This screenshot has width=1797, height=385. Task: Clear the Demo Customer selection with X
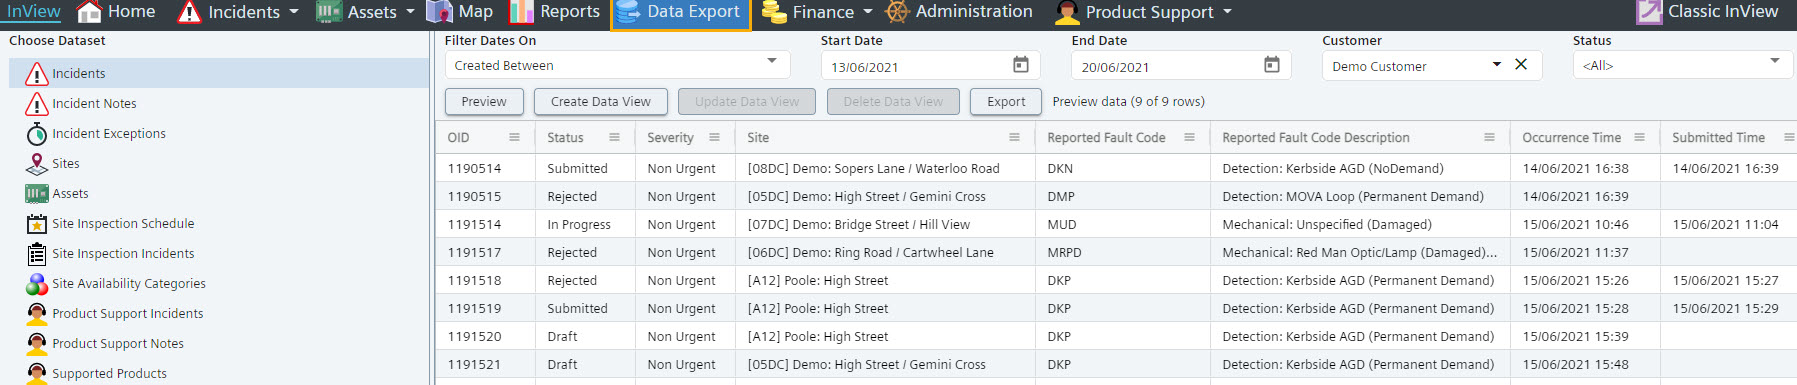pos(1521,64)
